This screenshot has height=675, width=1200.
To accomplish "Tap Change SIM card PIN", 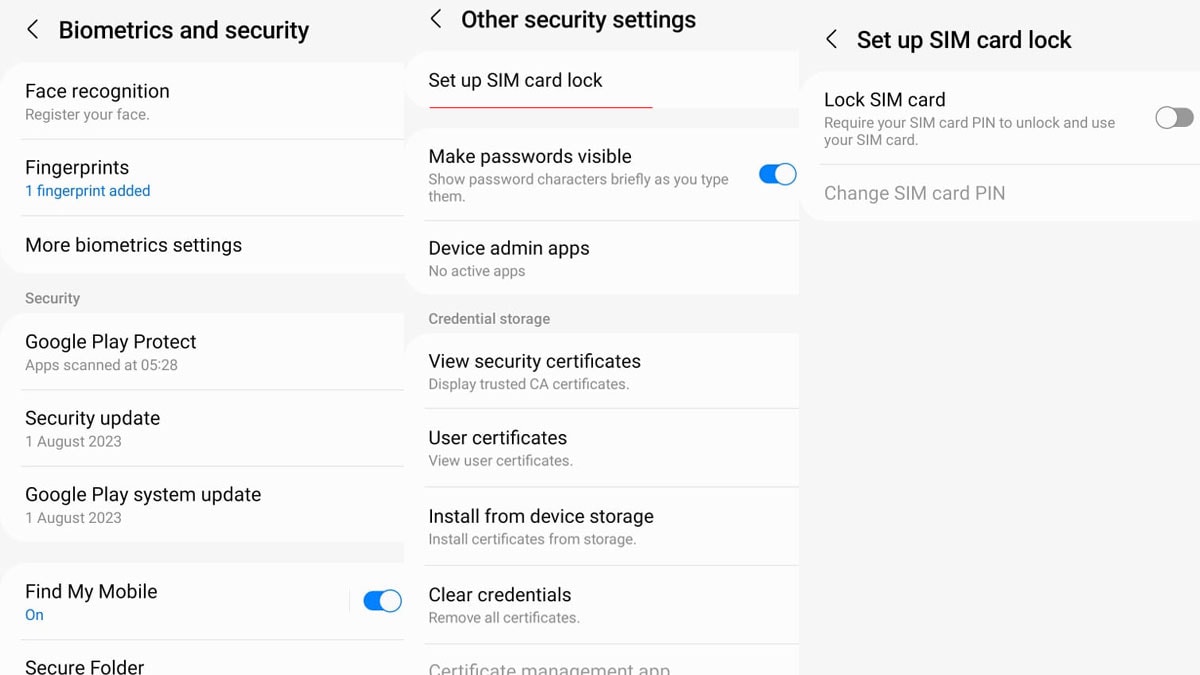I will tap(1000, 193).
